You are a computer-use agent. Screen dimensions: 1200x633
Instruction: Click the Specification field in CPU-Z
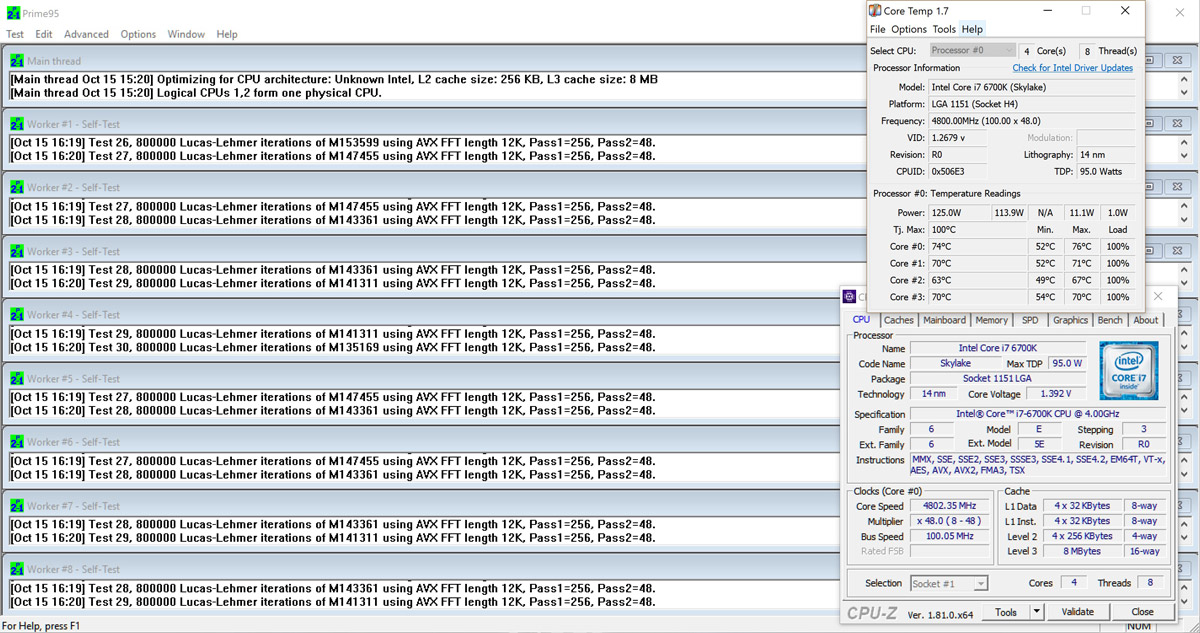[1038, 414]
